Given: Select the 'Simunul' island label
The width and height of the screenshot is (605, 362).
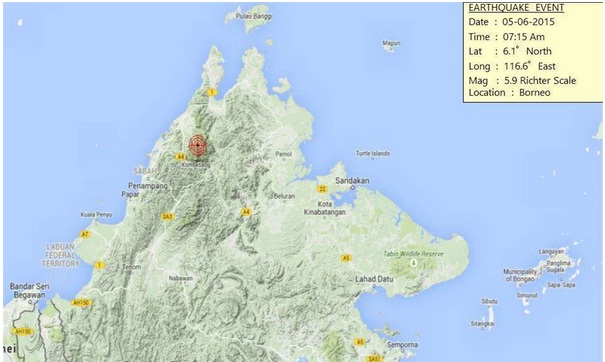Looking at the screenshot, I should [527, 295].
